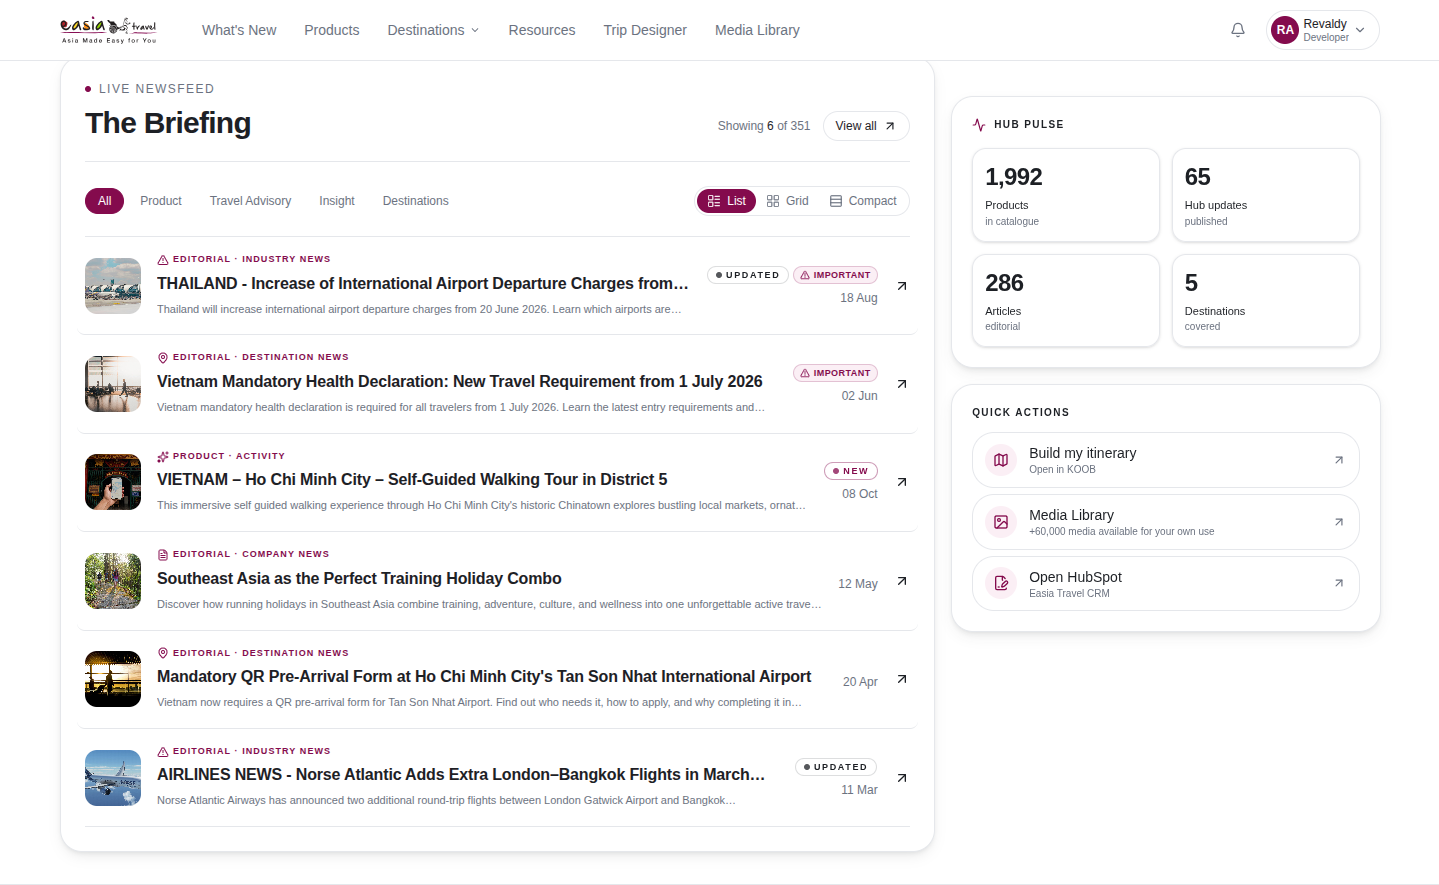Click the 5 Destinations covered card

point(1266,301)
